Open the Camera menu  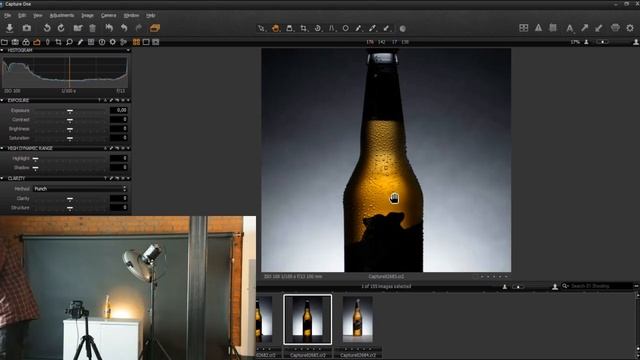[x=109, y=15]
